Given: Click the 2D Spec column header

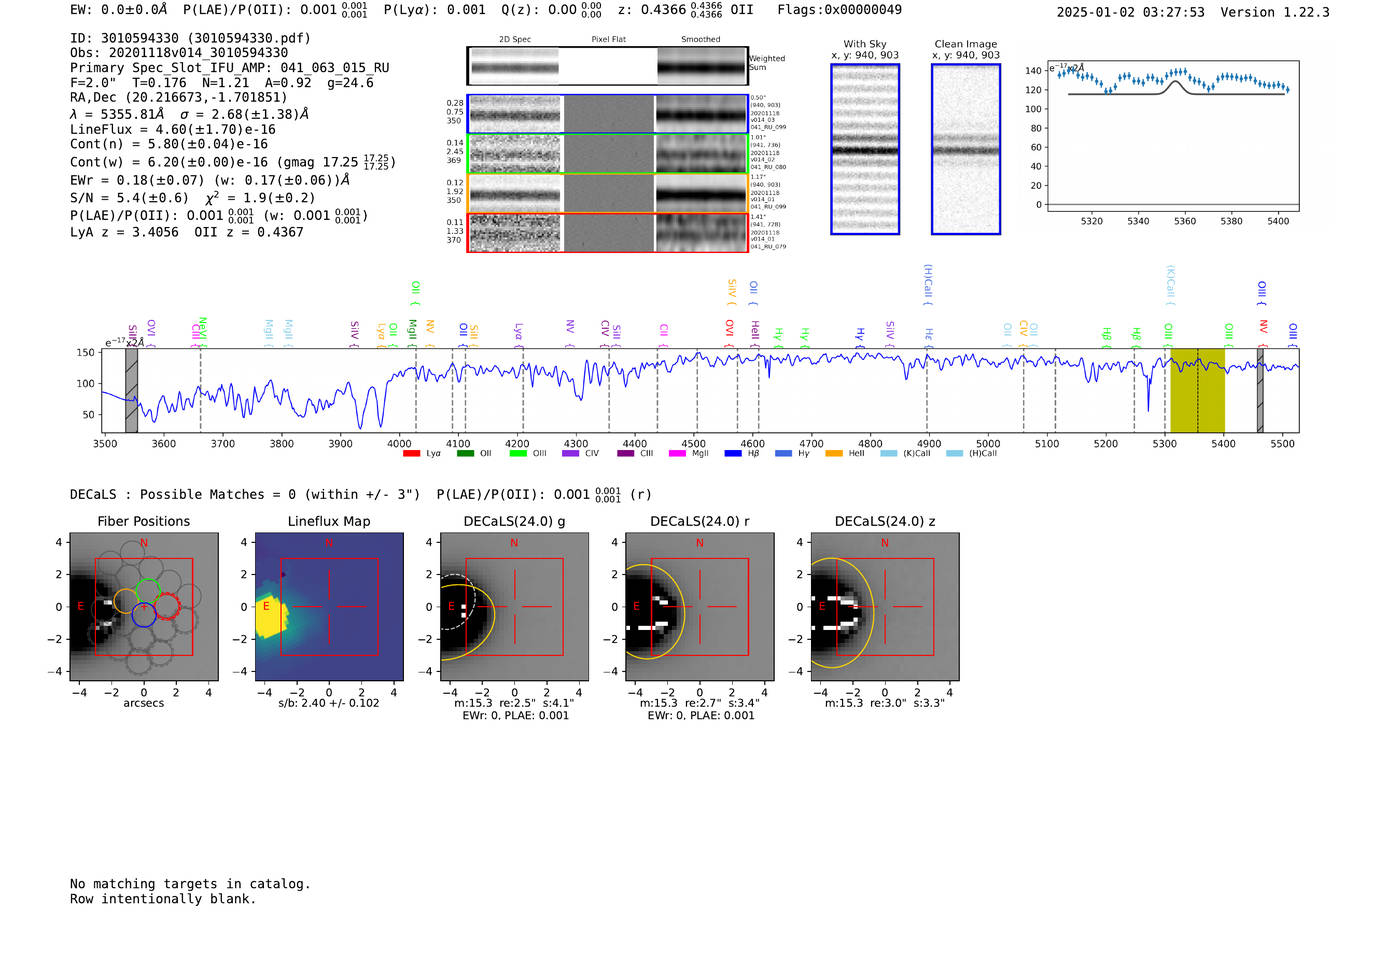Looking at the screenshot, I should pyautogui.click(x=515, y=40).
